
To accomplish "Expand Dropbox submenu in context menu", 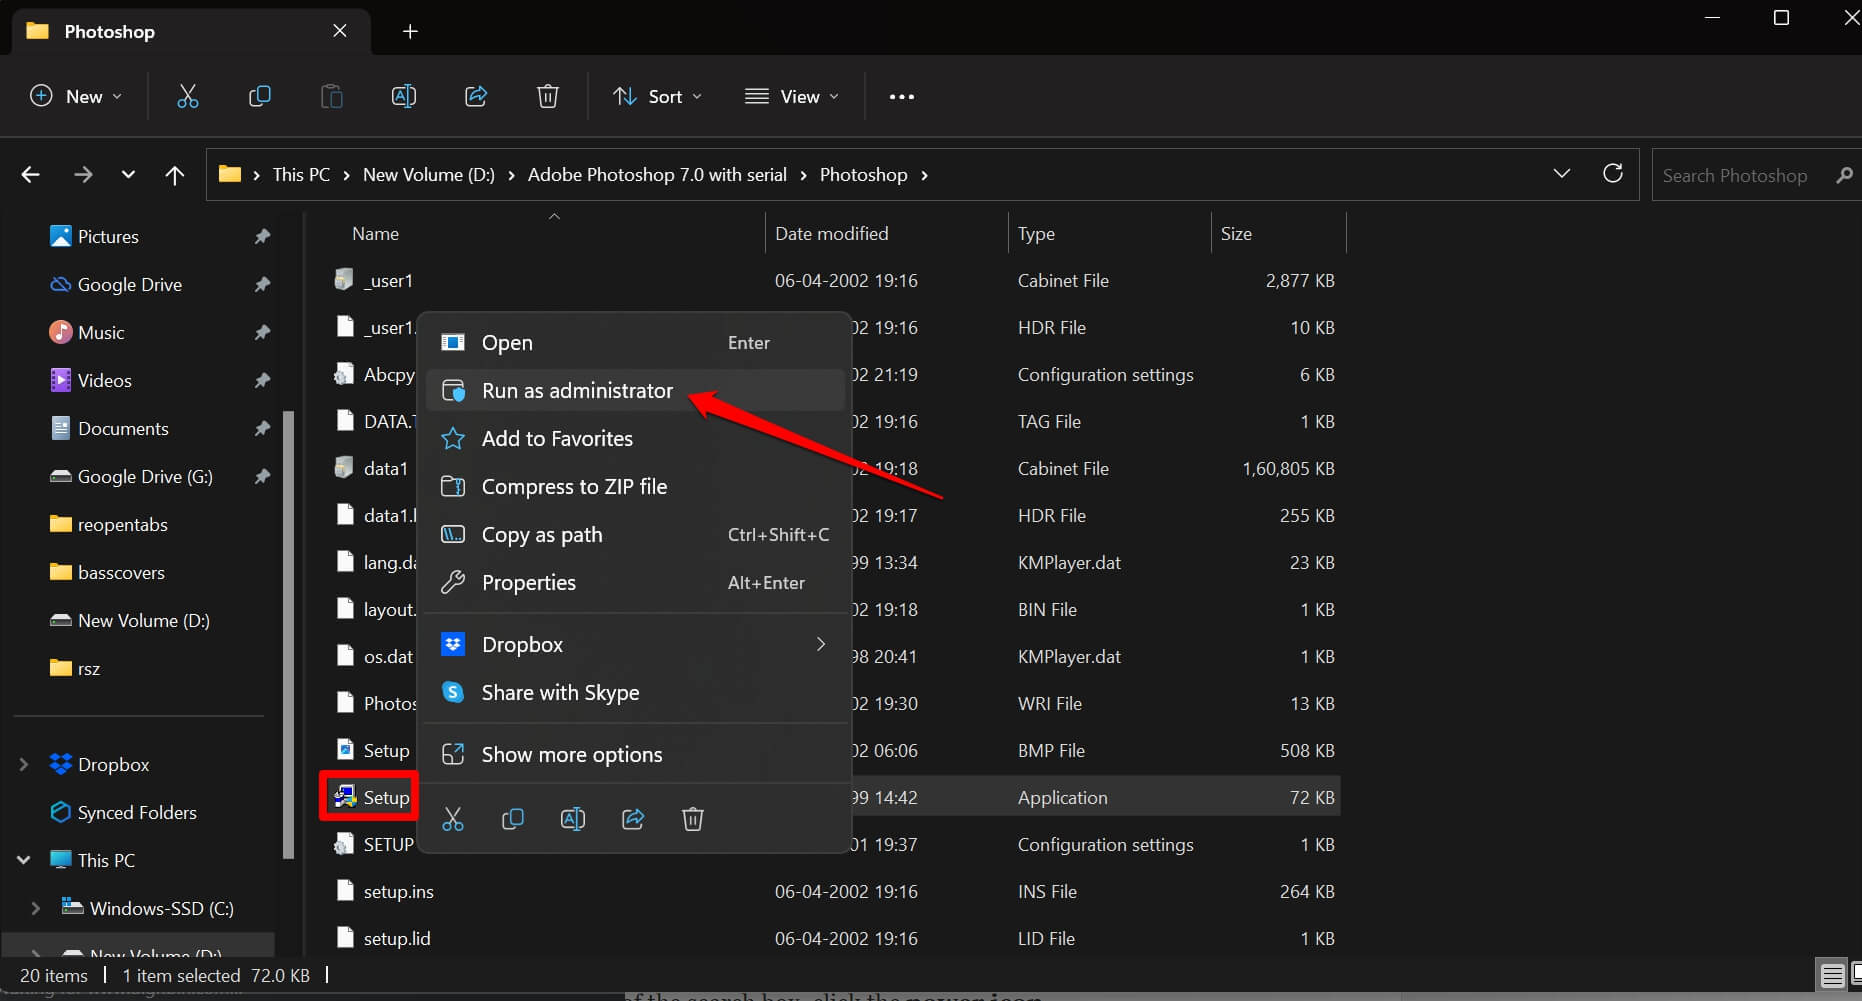I will point(820,644).
